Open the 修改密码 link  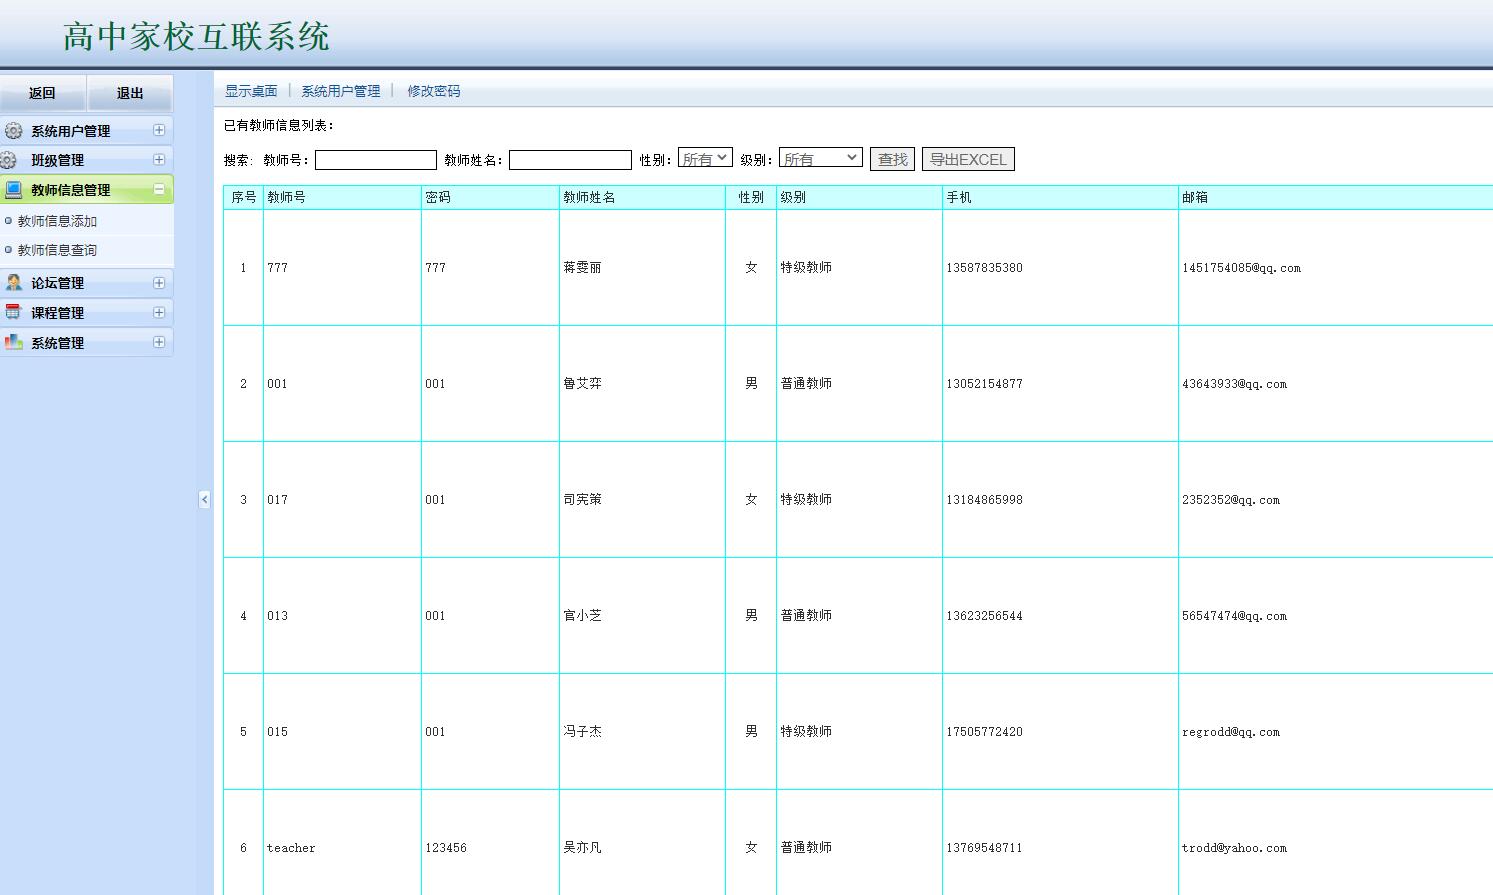pos(434,91)
